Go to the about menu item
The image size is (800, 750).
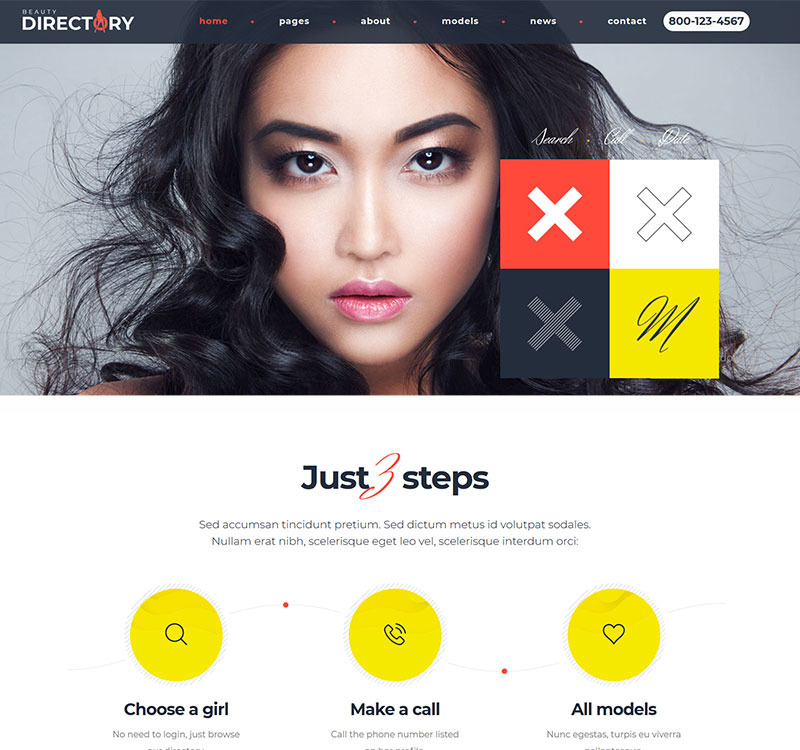(375, 21)
